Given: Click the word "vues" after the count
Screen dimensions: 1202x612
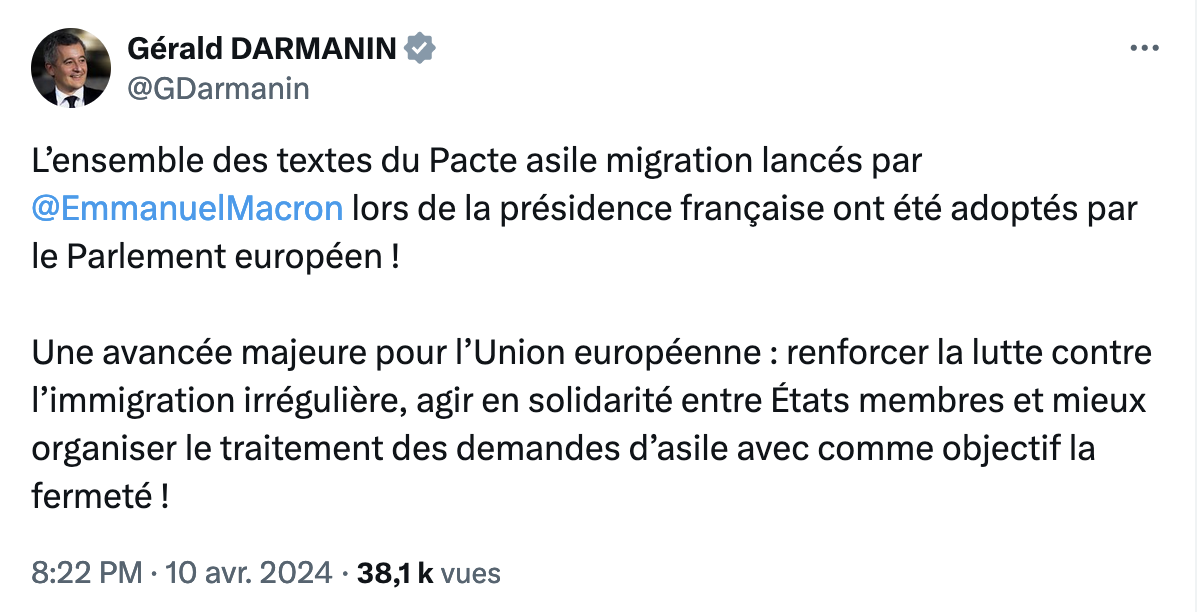Looking at the screenshot, I should (x=471, y=573).
